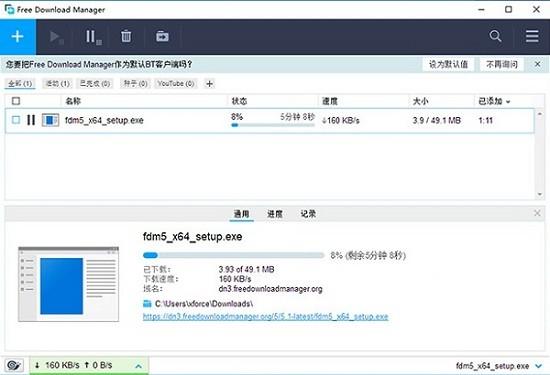This screenshot has height=375, width=550.
Task: Click the size column header
Action: click(420, 101)
